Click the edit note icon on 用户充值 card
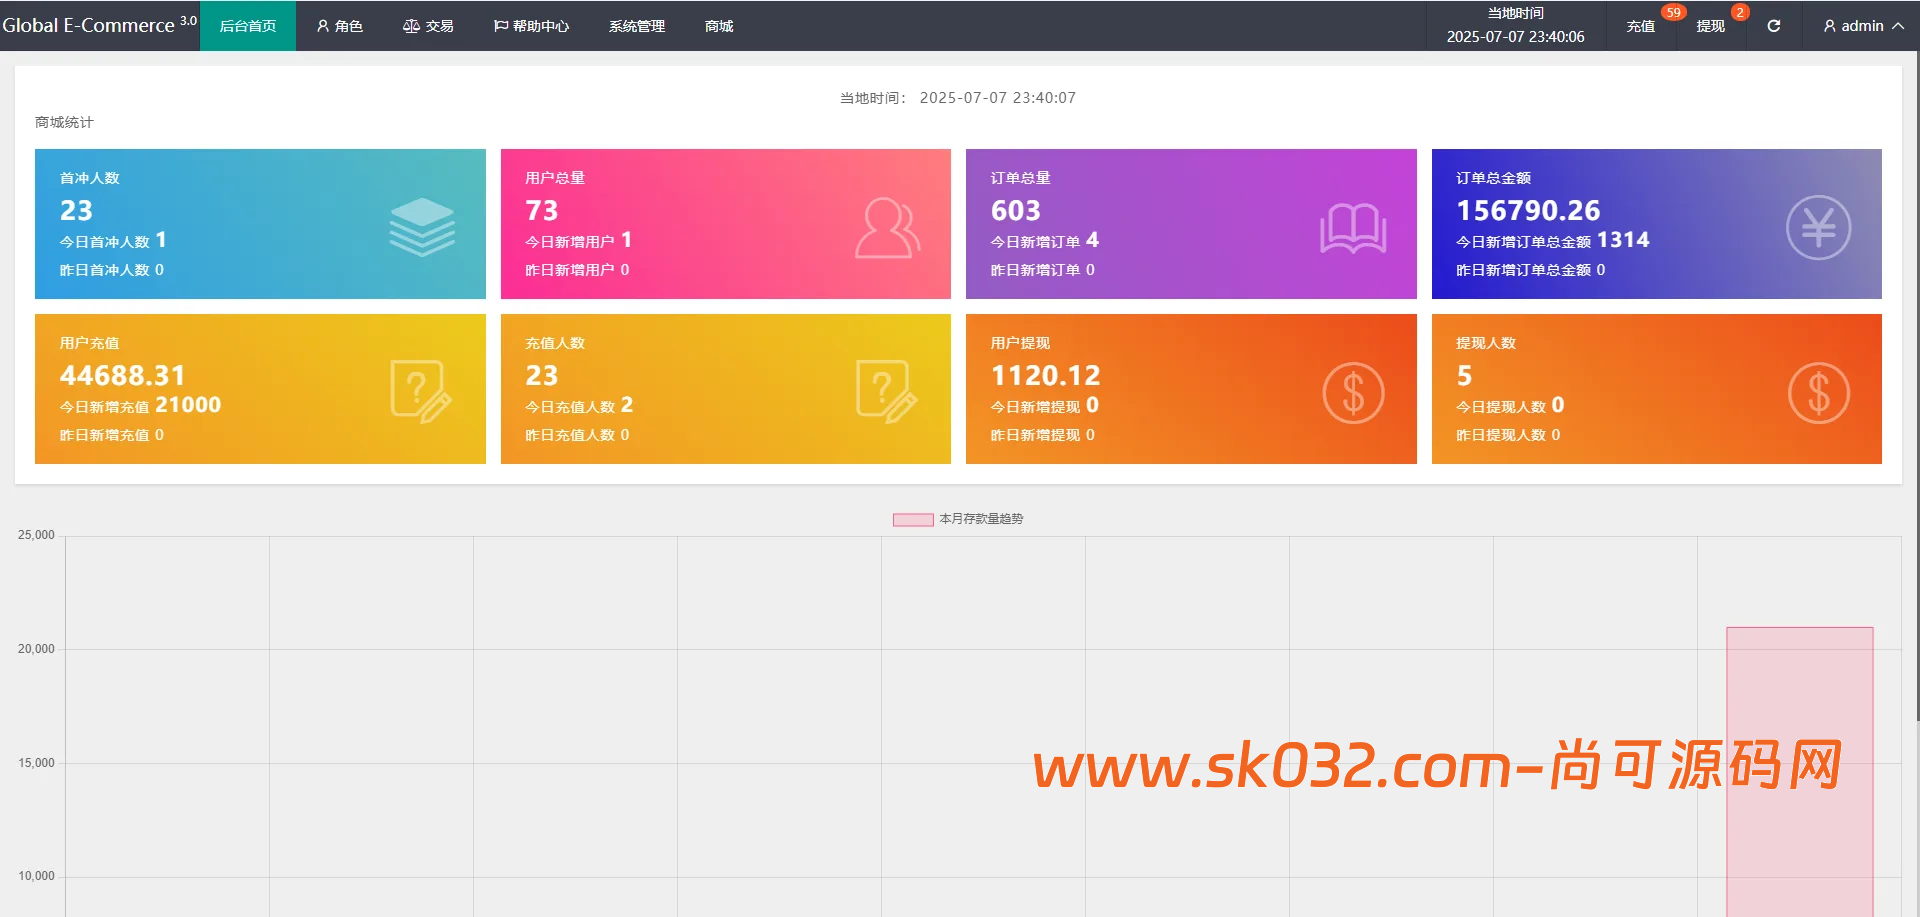This screenshot has width=1920, height=917. pyautogui.click(x=421, y=392)
